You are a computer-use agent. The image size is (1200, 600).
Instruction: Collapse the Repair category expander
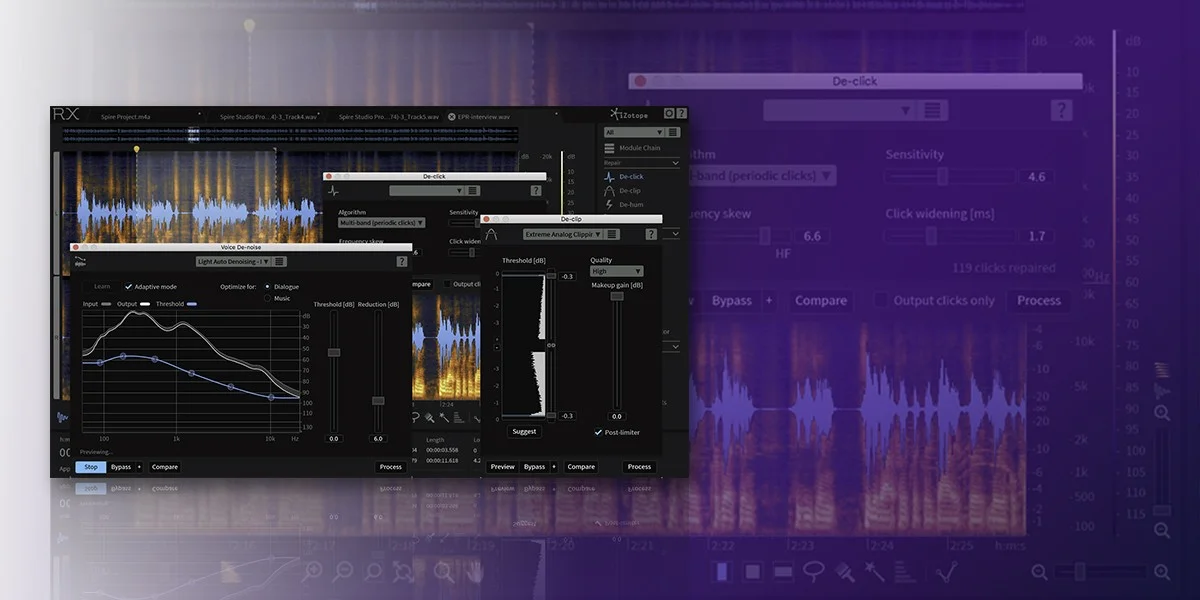pyautogui.click(x=676, y=162)
